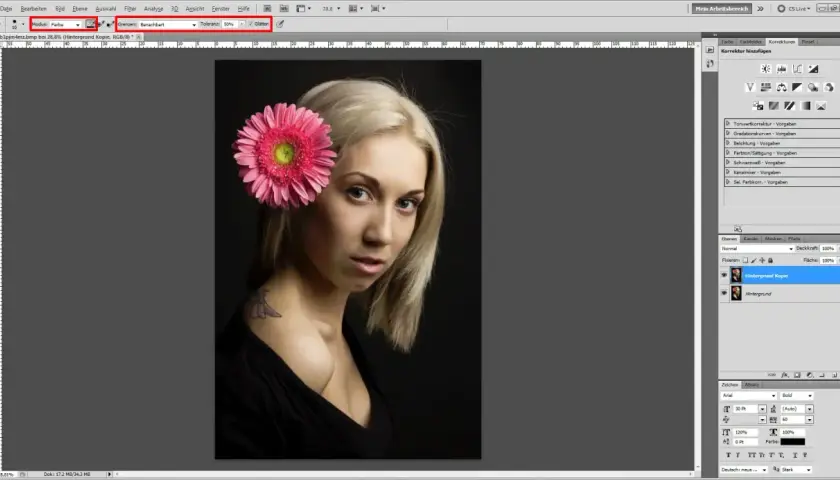The image size is (840, 480).
Task: Open the Arial font family dropdown
Action: pos(748,395)
